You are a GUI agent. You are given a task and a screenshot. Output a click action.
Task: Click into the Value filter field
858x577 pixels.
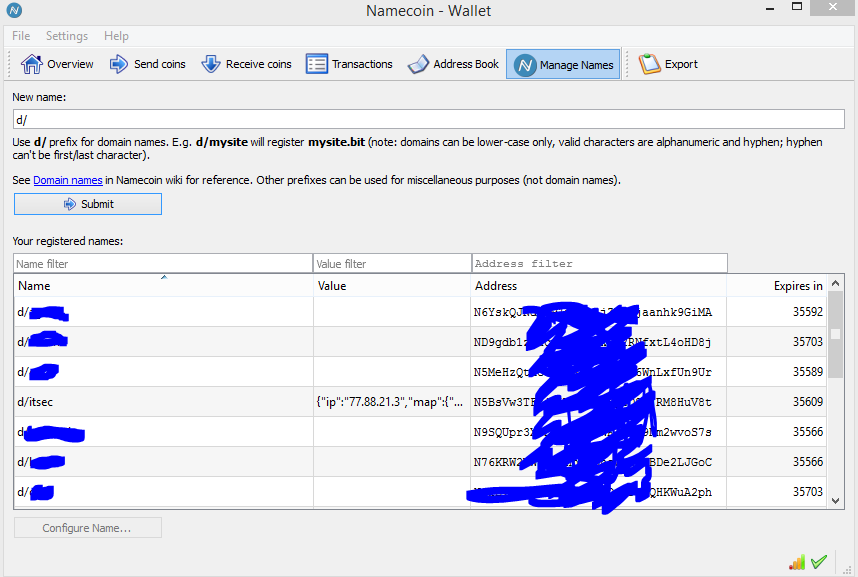pyautogui.click(x=392, y=263)
